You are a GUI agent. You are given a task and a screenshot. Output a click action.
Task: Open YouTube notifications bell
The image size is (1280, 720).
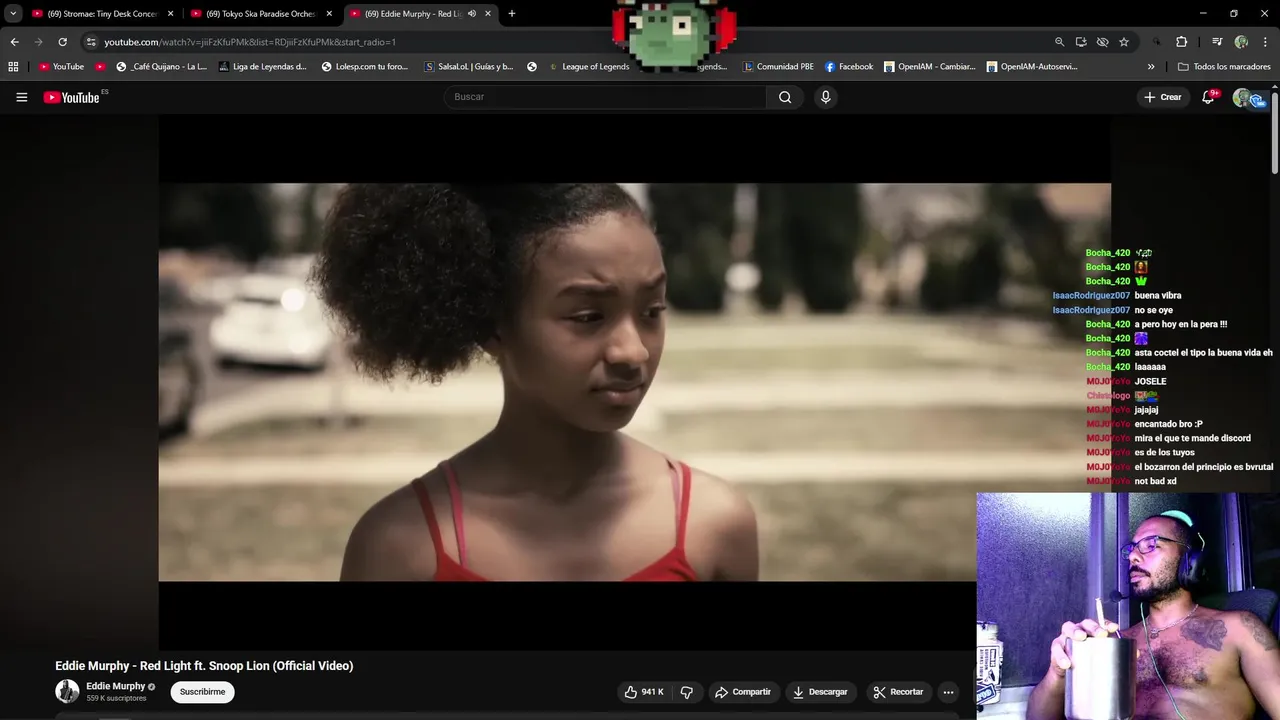tap(1208, 97)
